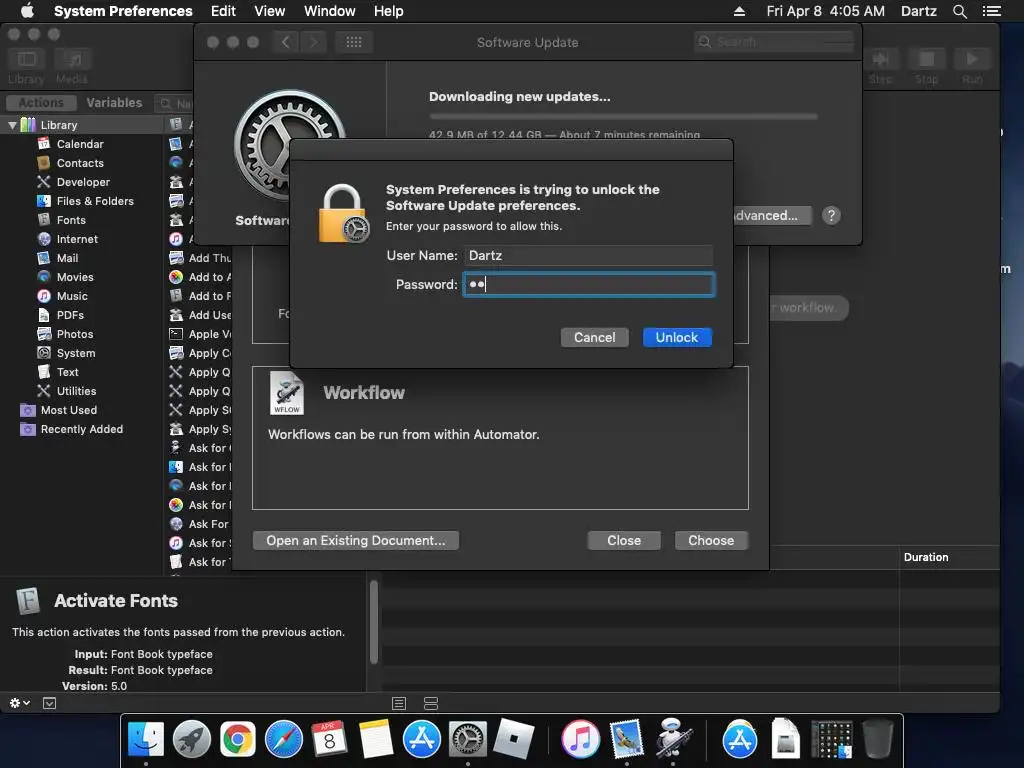Open Notes from the Dock

tap(376, 739)
